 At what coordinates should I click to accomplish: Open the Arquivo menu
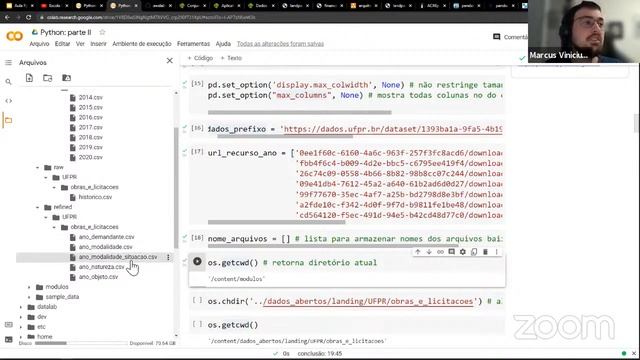click(39, 44)
